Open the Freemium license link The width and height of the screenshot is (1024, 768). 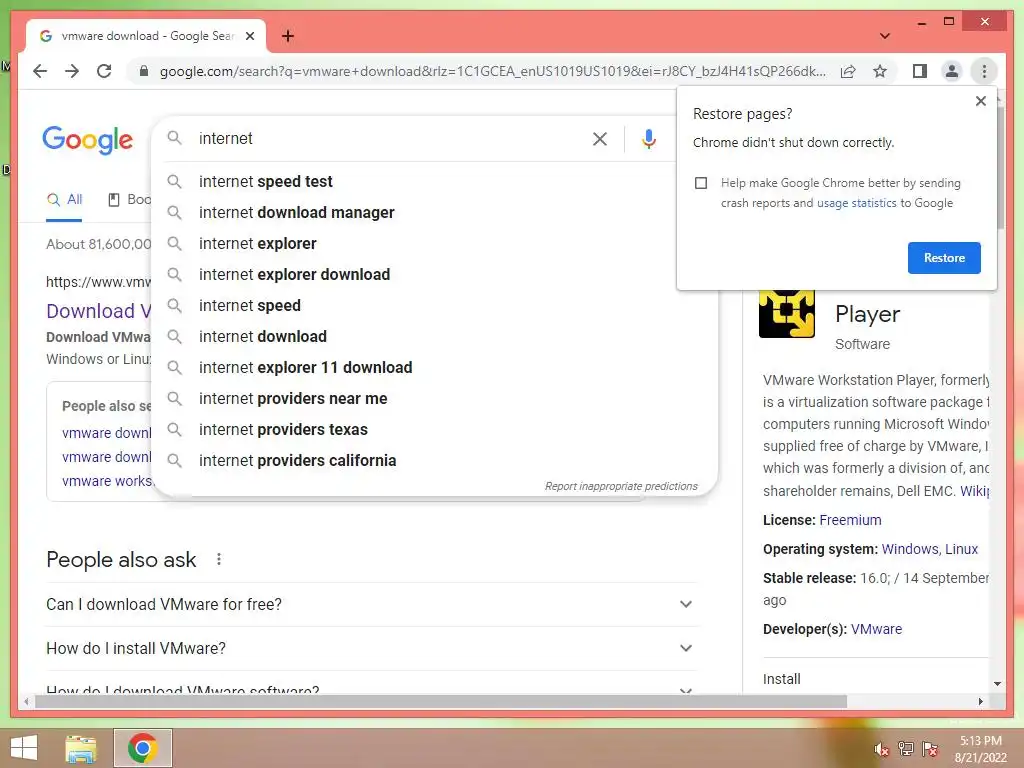coord(850,520)
